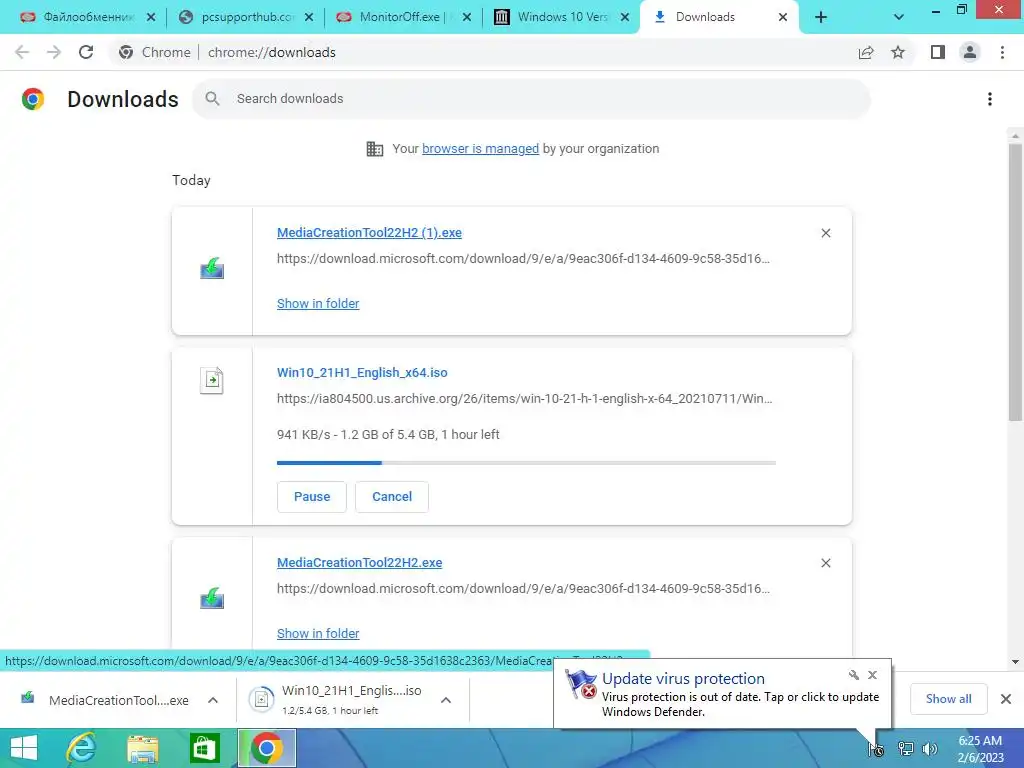The height and width of the screenshot is (768, 1024).
Task: Cancel the Win10 iso download
Action: [x=392, y=497]
